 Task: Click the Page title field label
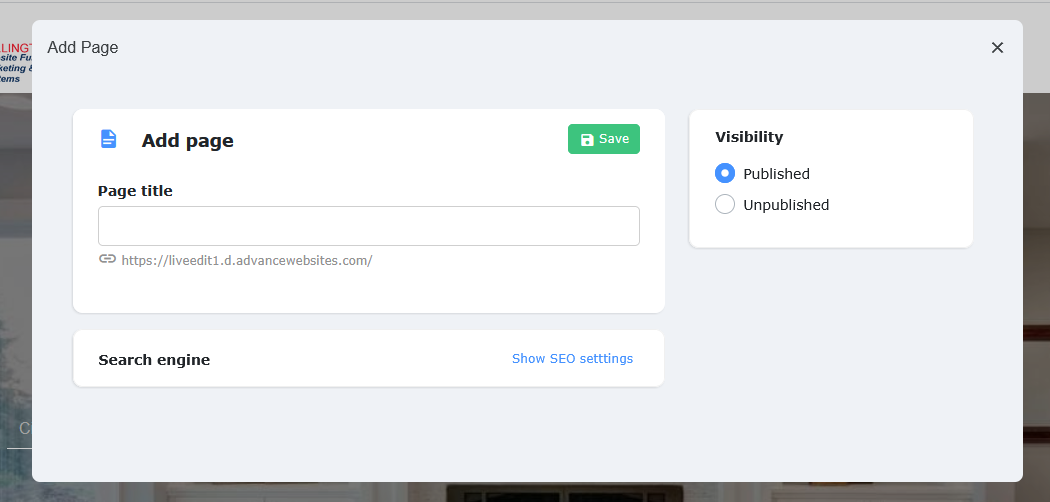coord(135,191)
